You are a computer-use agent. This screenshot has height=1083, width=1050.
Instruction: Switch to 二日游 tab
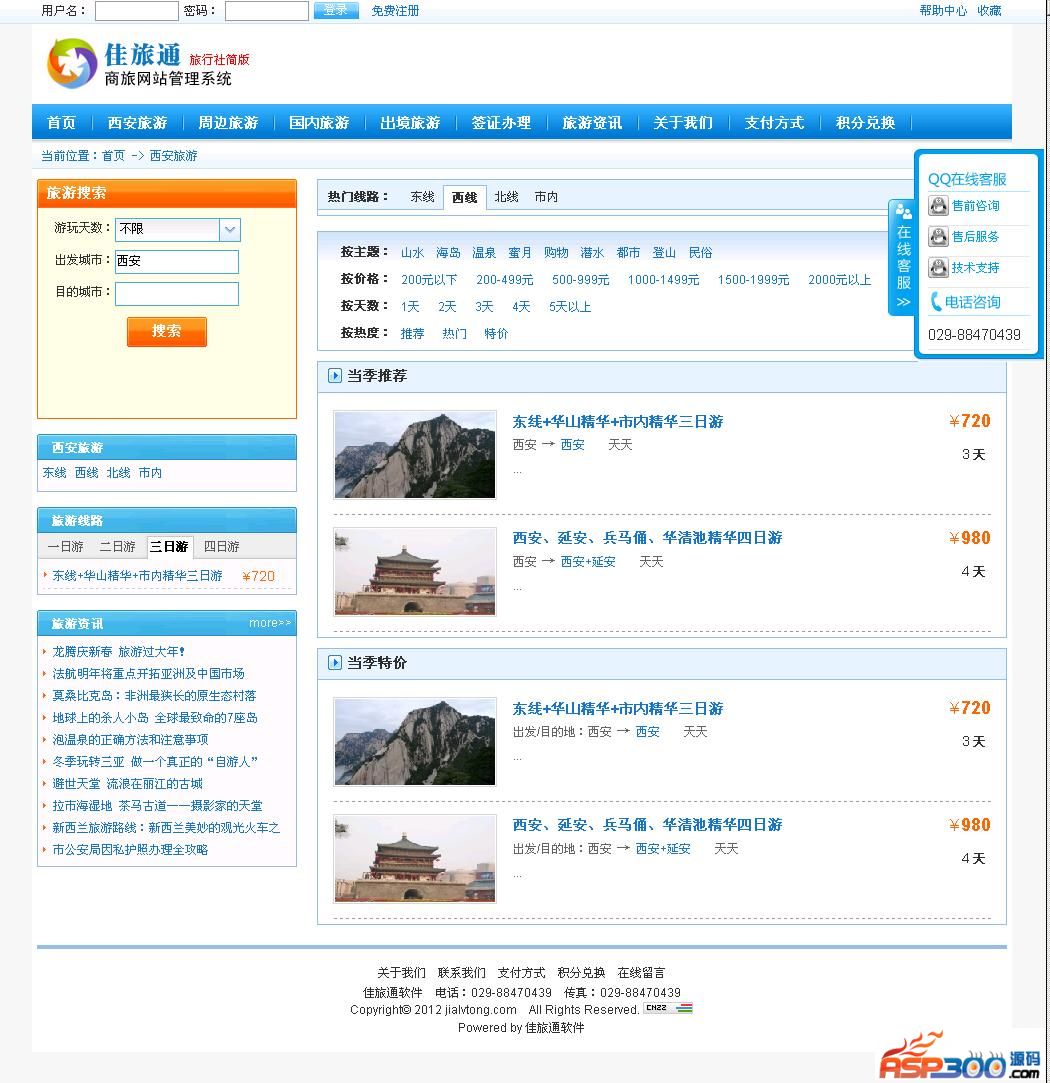click(117, 546)
